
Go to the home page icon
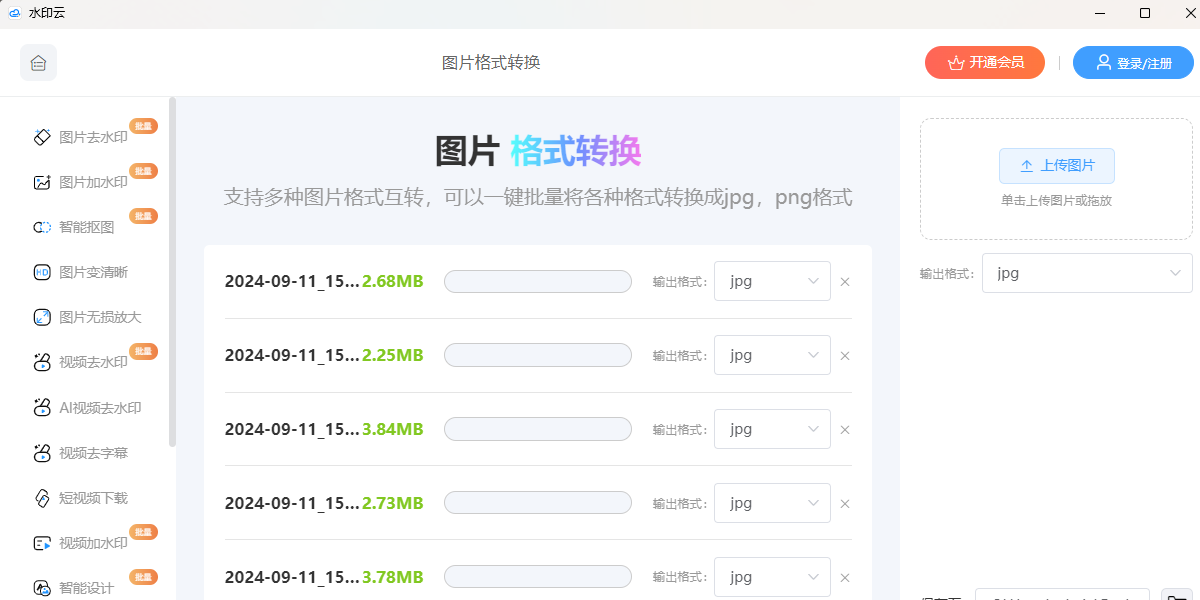point(38,63)
